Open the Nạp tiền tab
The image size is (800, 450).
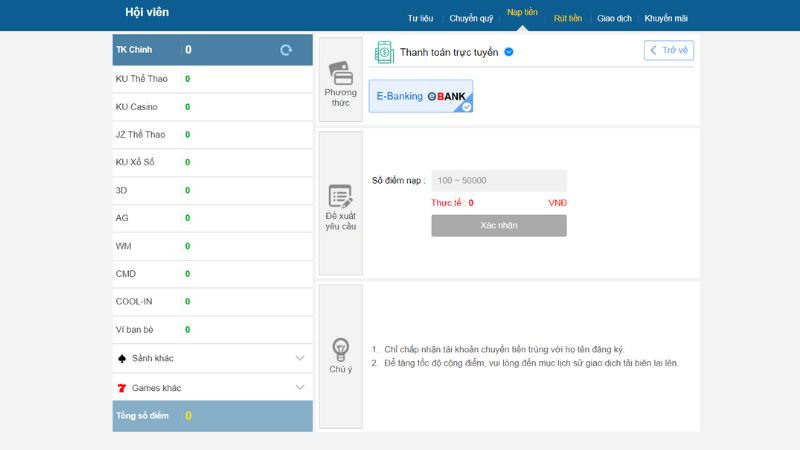[x=522, y=13]
